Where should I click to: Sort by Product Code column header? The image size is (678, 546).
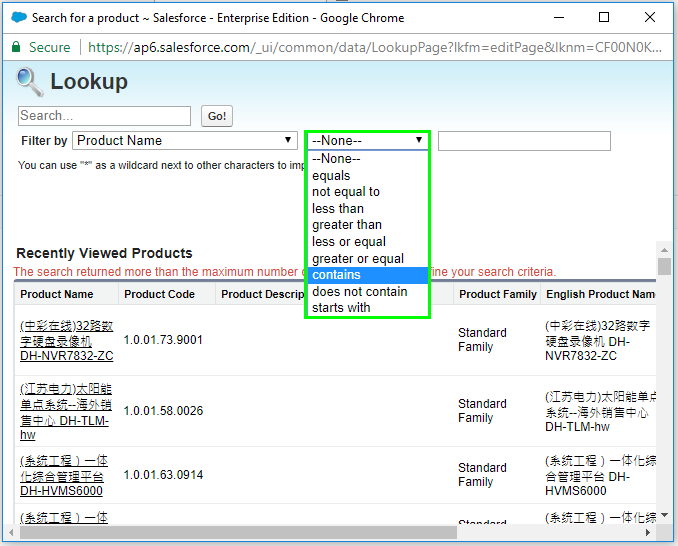(159, 294)
